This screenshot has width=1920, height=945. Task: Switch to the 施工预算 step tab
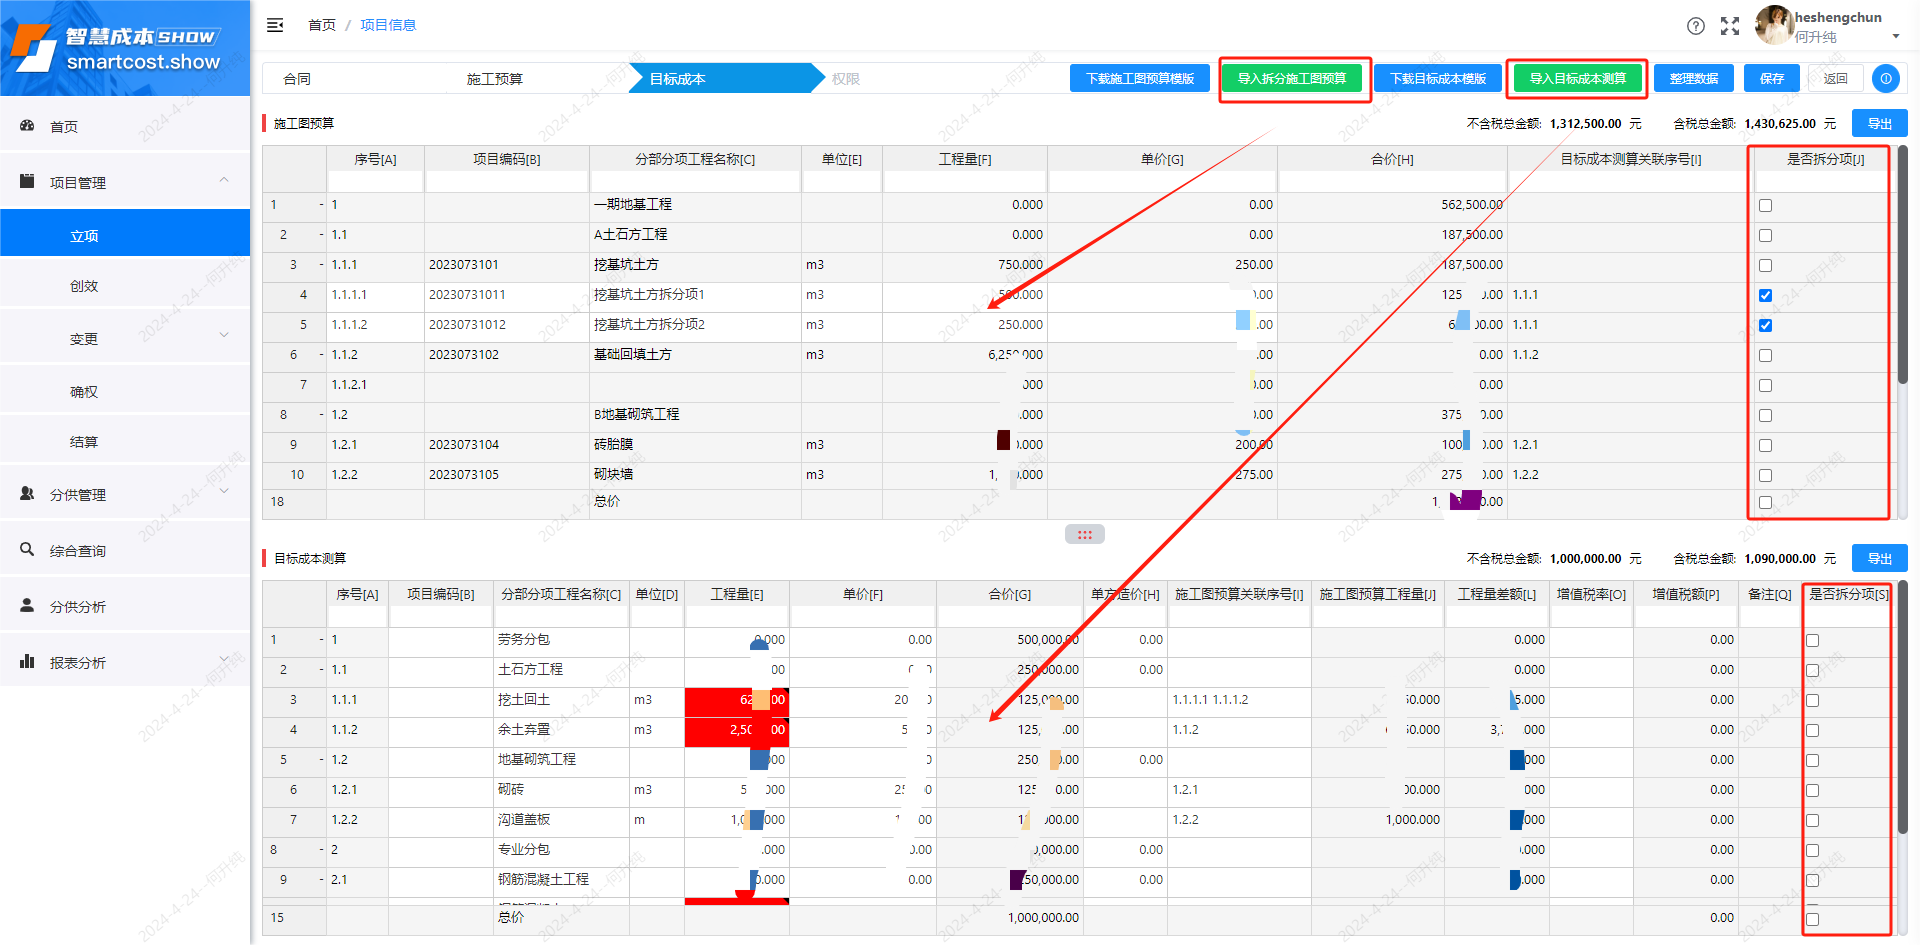pyautogui.click(x=495, y=79)
